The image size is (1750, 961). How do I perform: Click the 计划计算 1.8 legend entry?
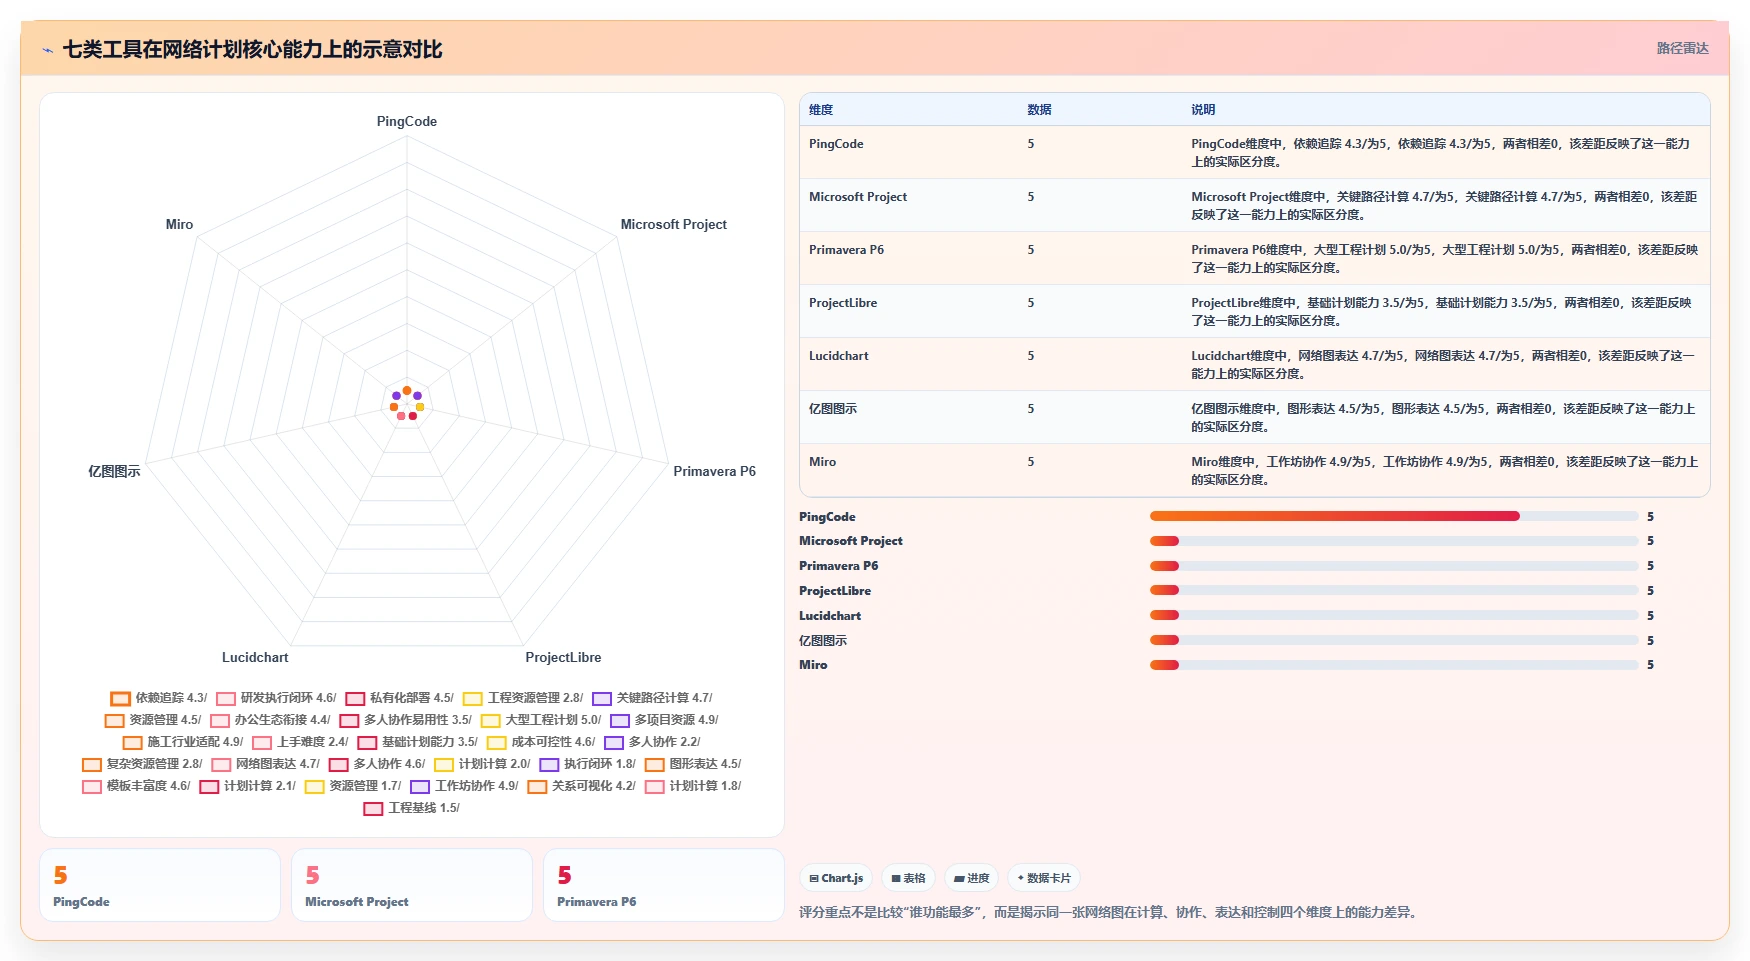(693, 786)
